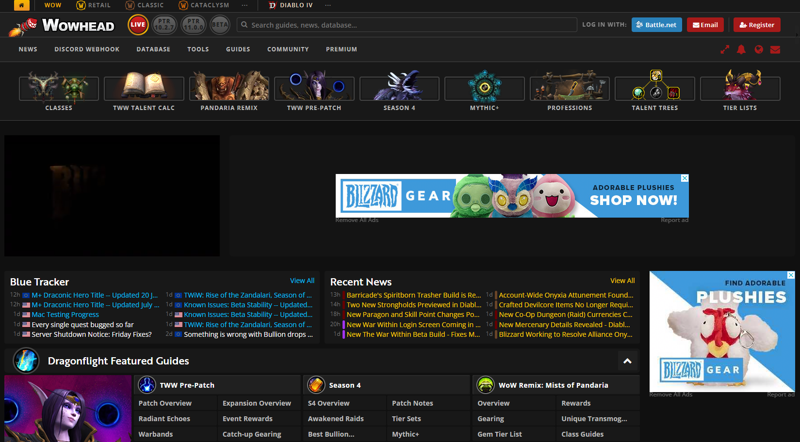The height and width of the screenshot is (442, 800).
Task: View all Recent News
Action: point(622,281)
